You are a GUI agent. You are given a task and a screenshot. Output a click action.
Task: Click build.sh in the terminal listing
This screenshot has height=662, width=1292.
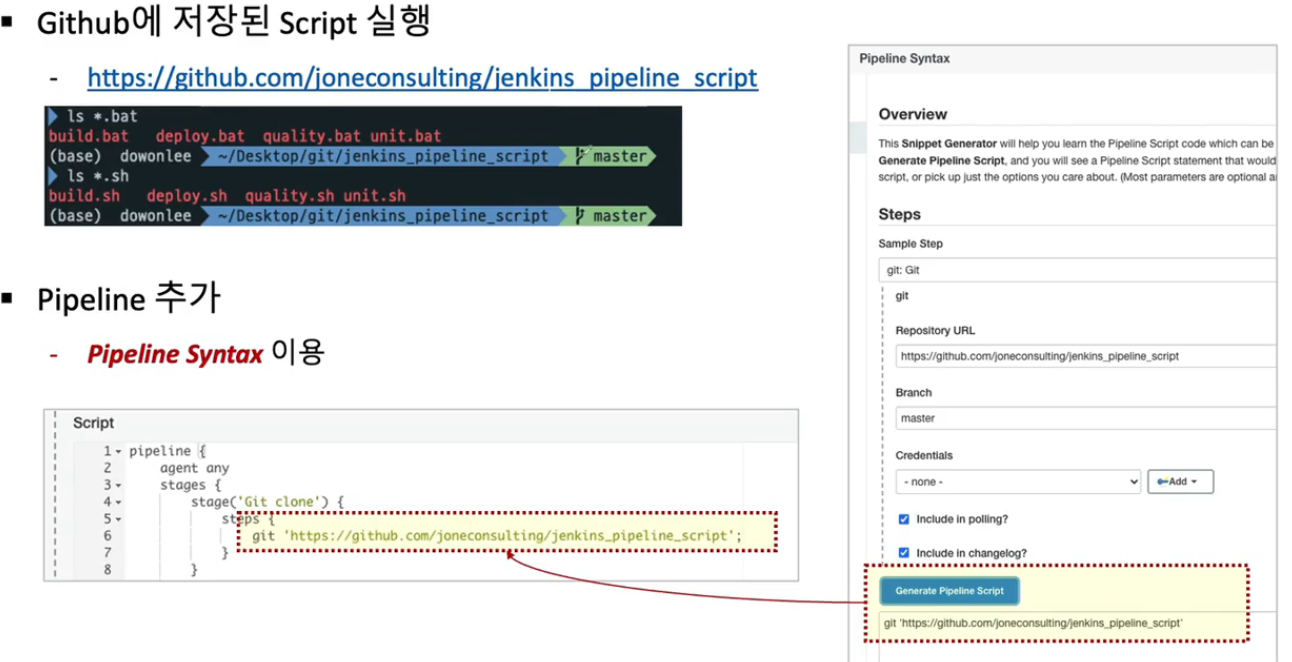coord(84,196)
